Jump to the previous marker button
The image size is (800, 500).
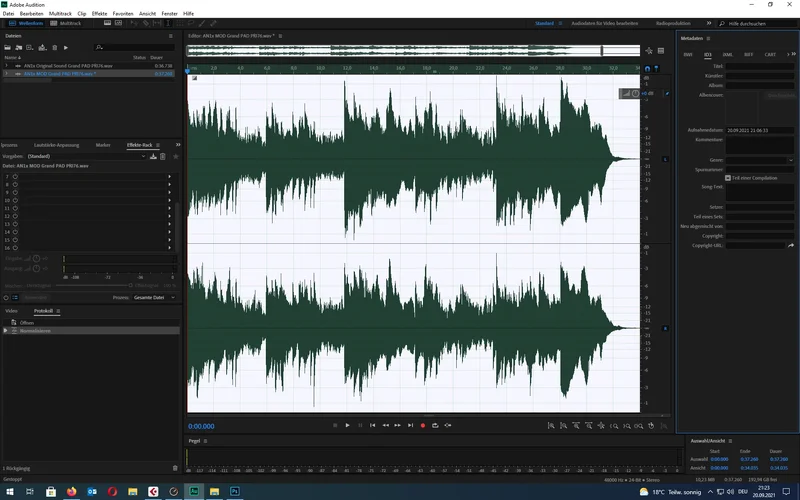[372, 425]
